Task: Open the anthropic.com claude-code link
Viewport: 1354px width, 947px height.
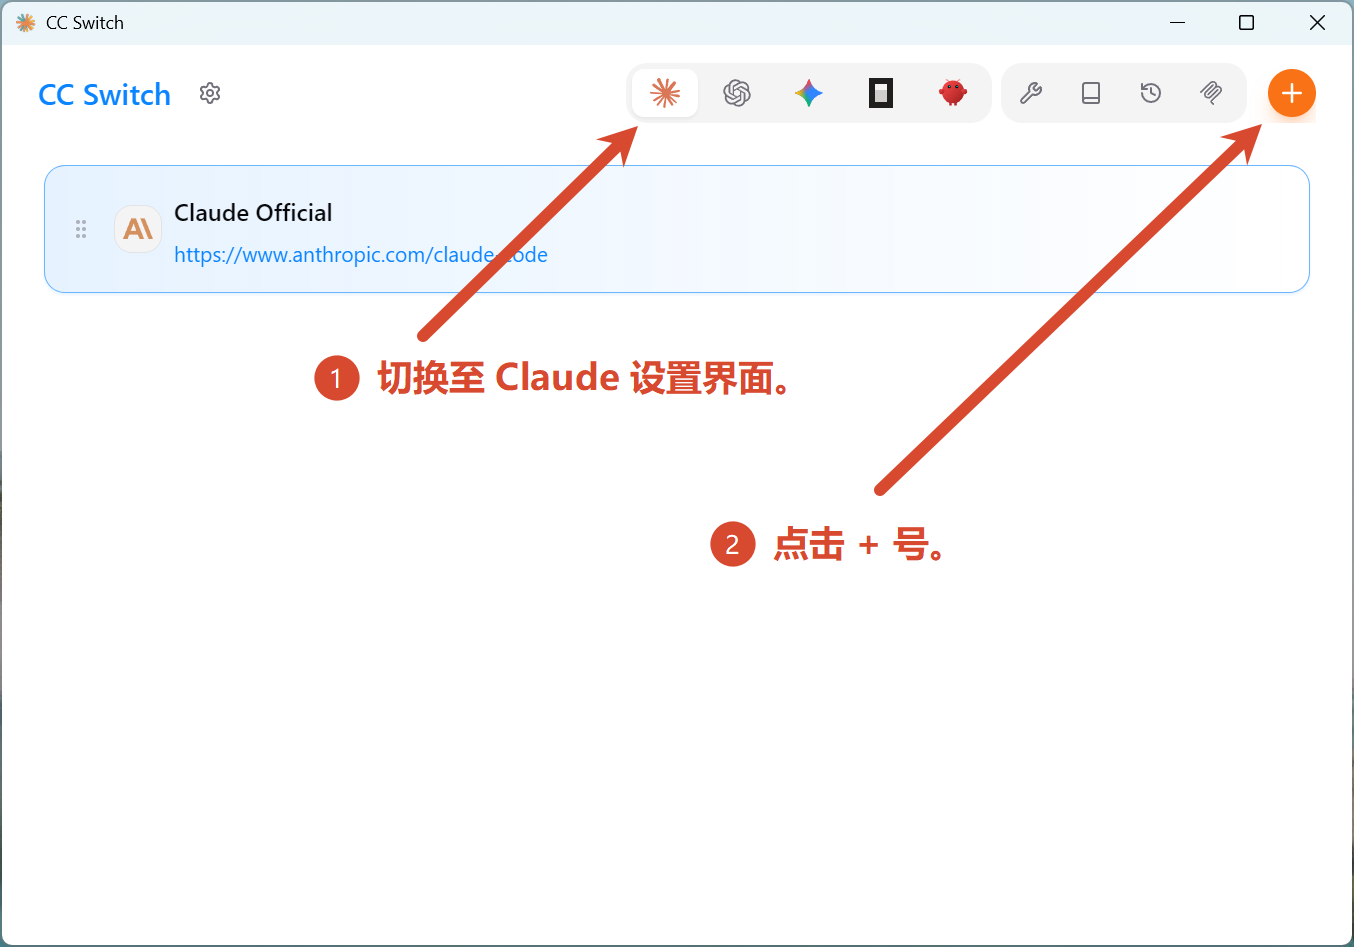Action: point(361,255)
